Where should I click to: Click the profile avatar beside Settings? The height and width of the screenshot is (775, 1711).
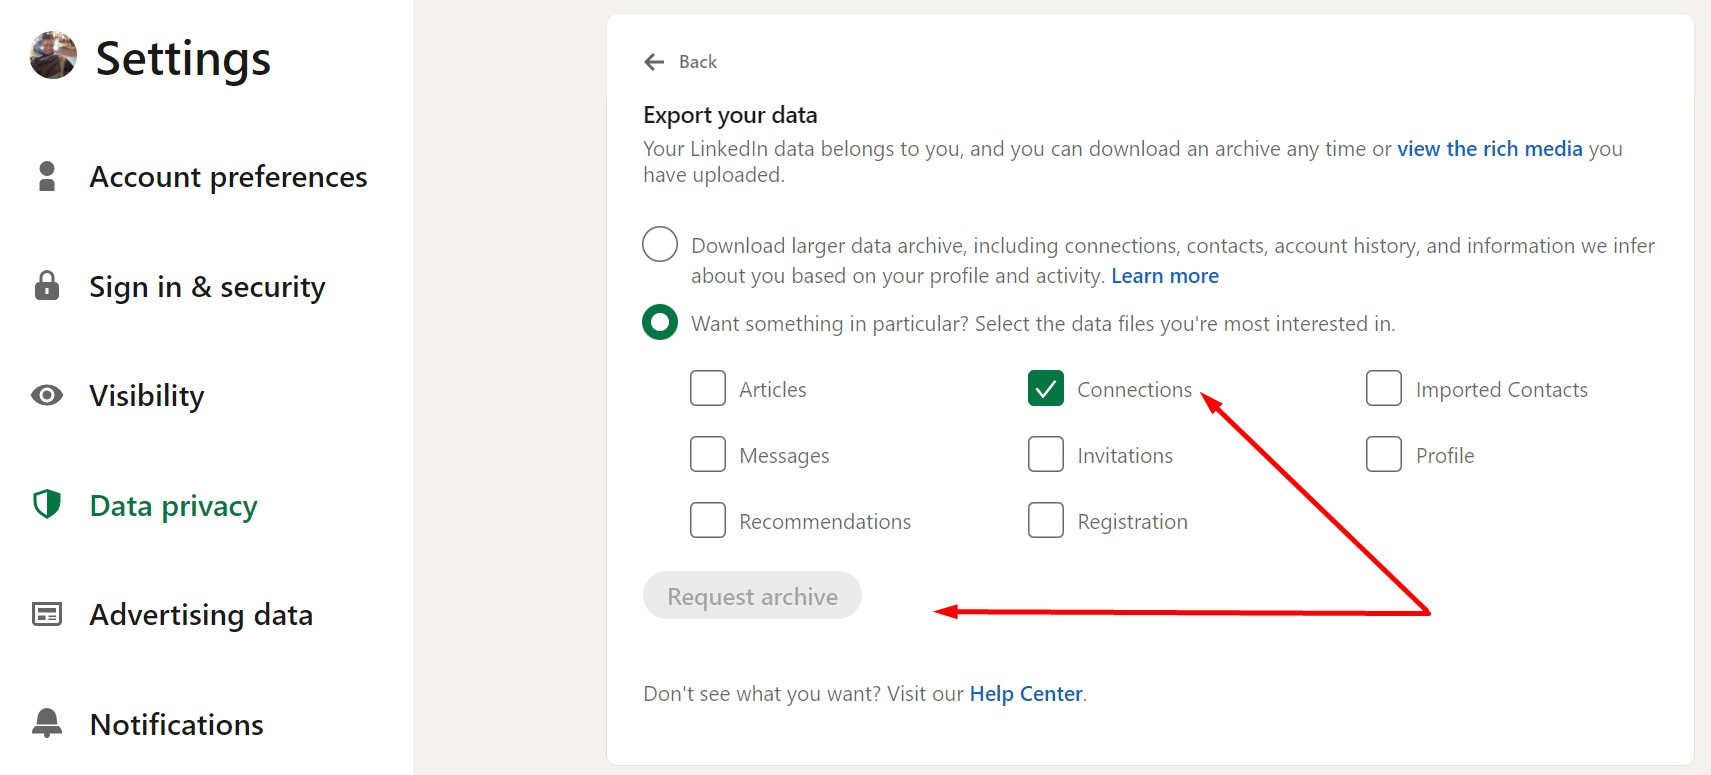click(x=53, y=55)
